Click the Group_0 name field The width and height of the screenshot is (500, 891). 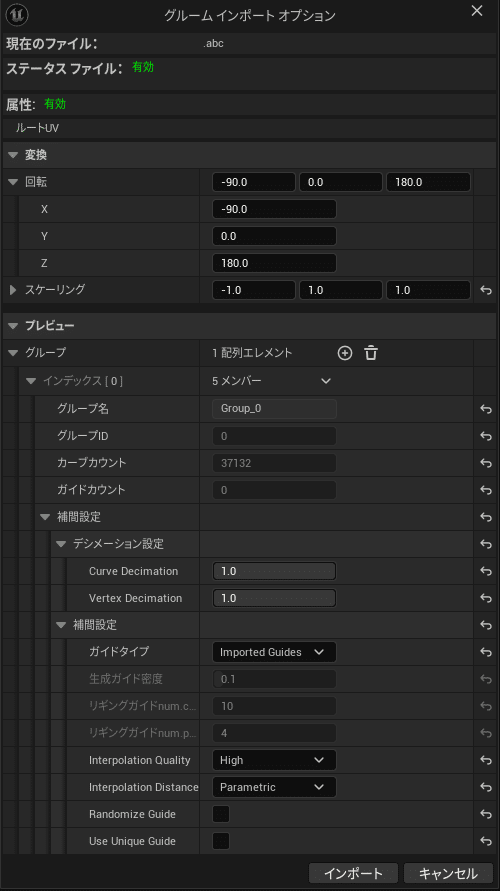click(x=274, y=409)
